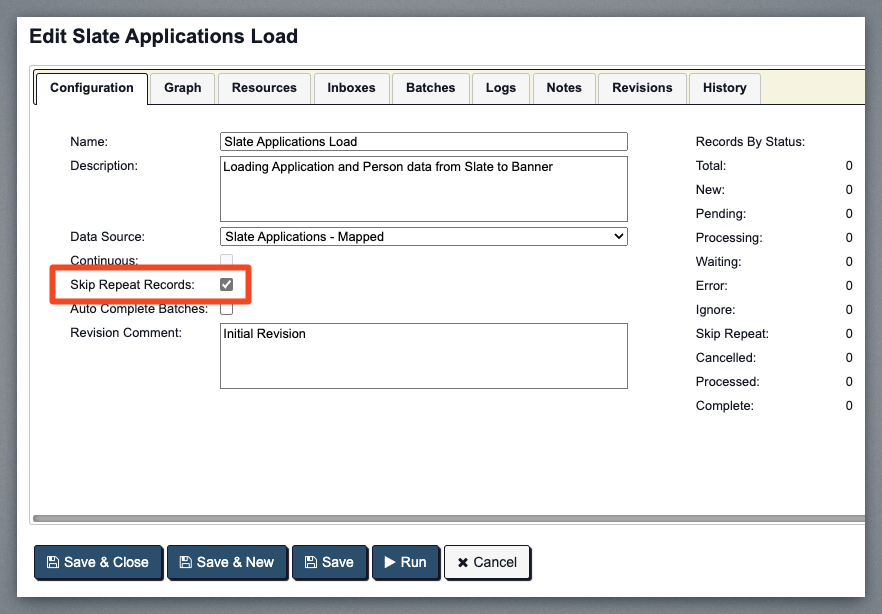Toggle the Continuous checkbox
This screenshot has width=882, height=614.
(227, 261)
